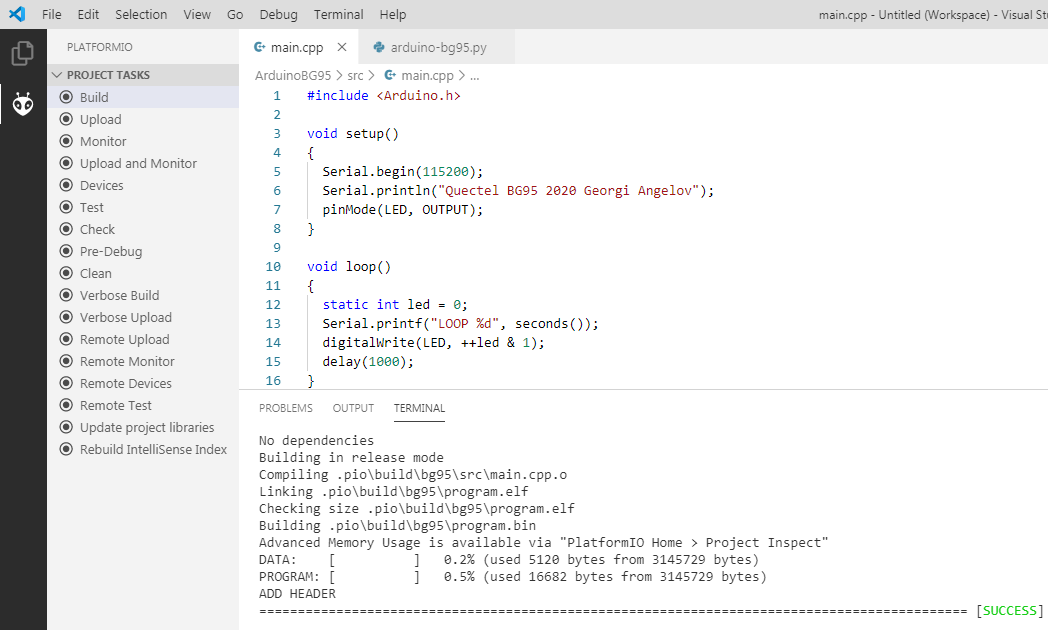Click the Serial.printf("LOOP %d") line

(461, 323)
